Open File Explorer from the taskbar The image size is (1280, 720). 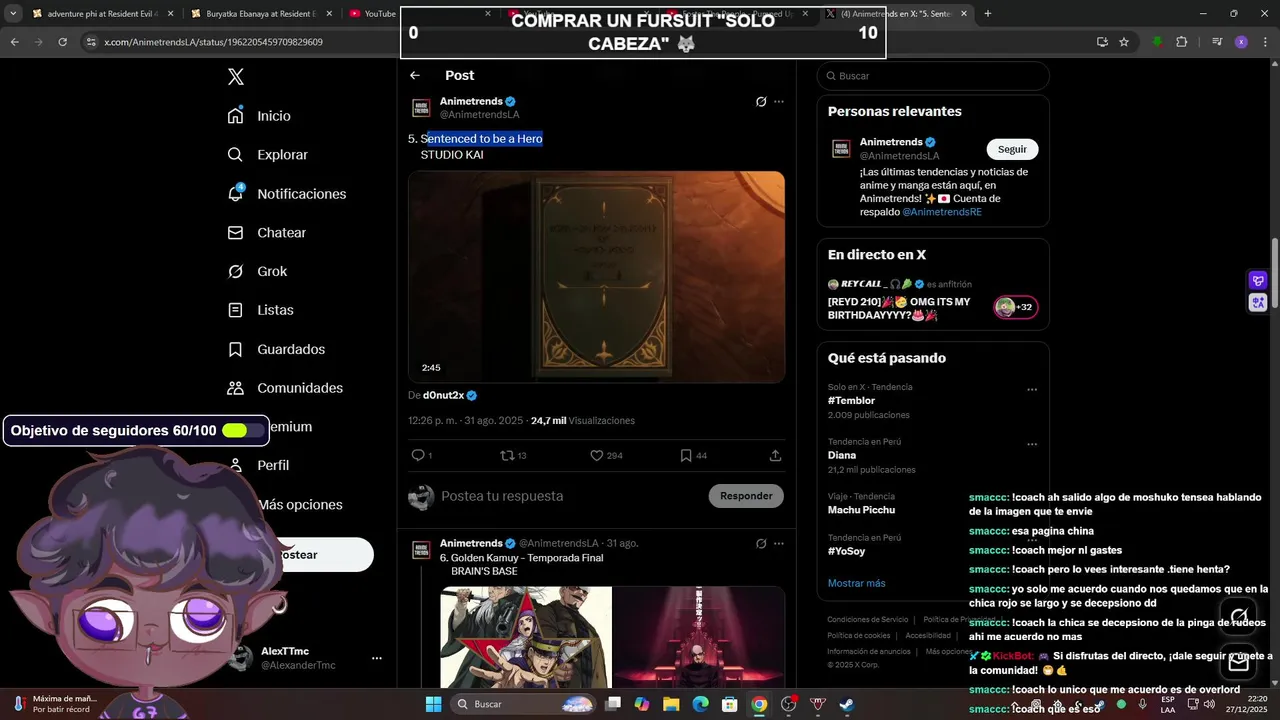(671, 704)
